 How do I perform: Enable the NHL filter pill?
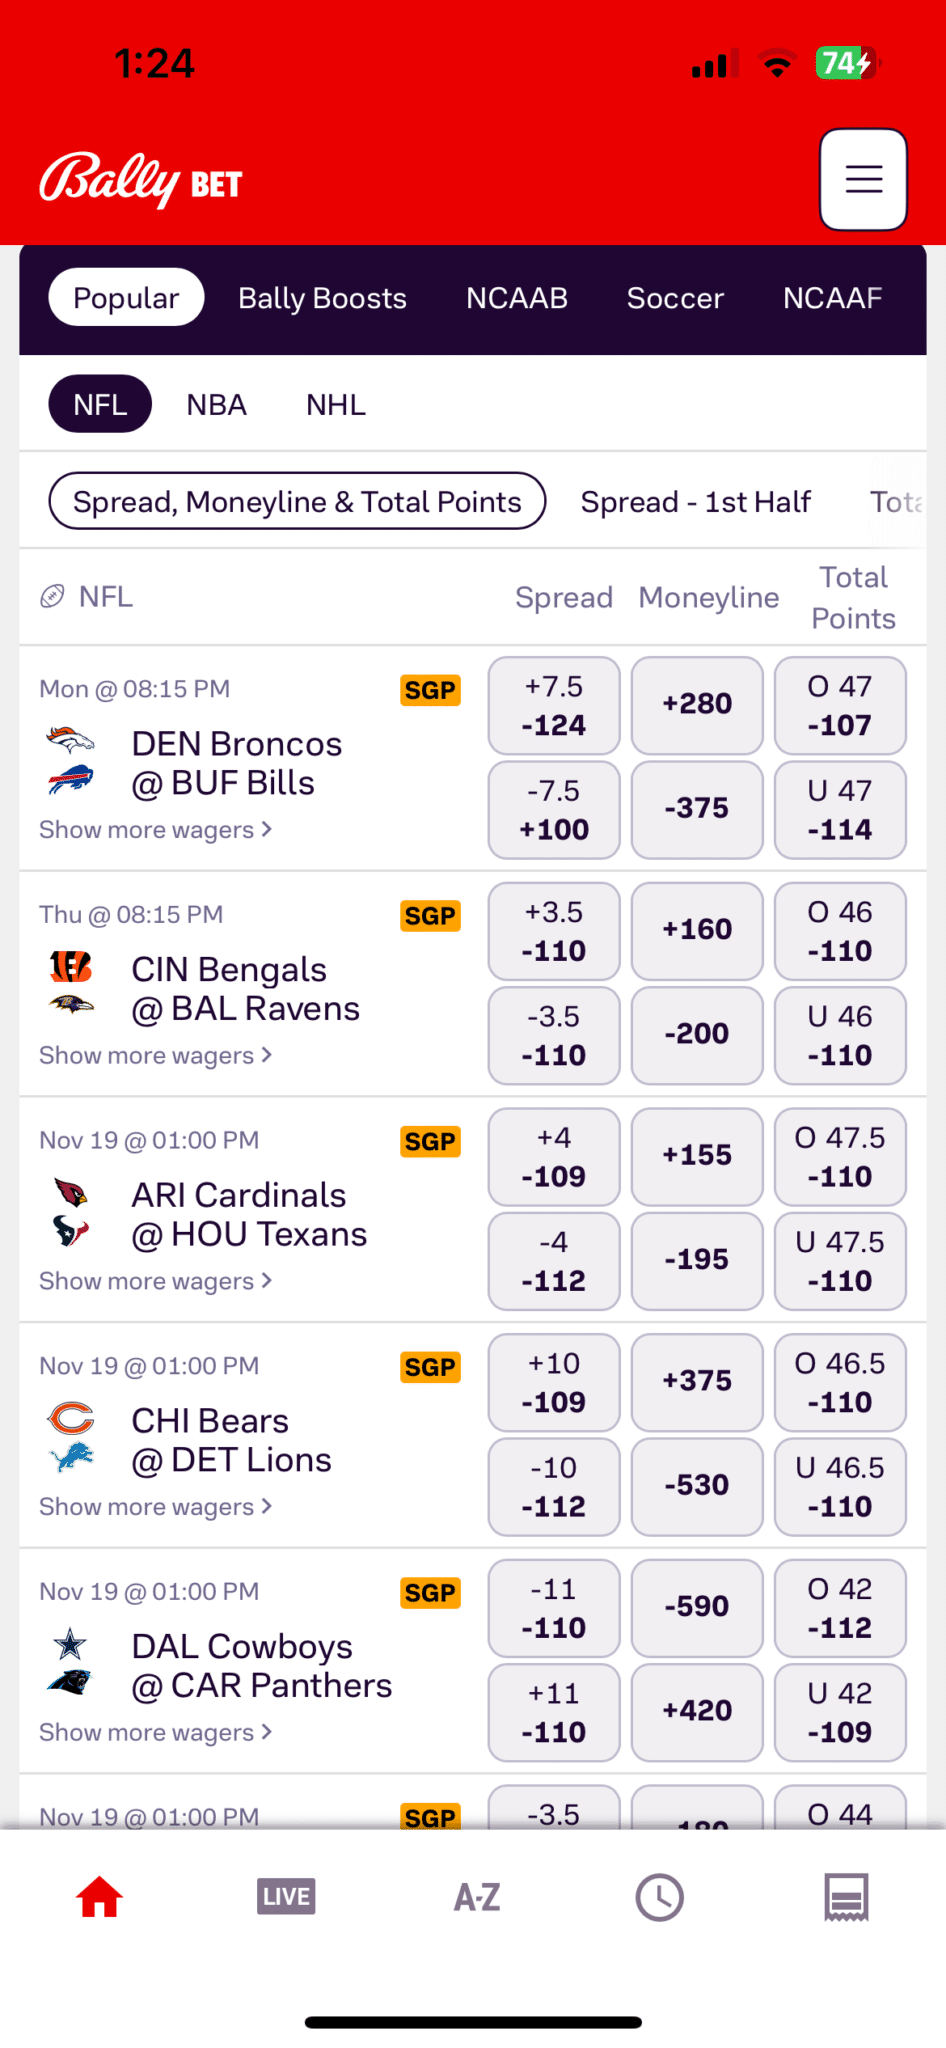[x=335, y=403]
